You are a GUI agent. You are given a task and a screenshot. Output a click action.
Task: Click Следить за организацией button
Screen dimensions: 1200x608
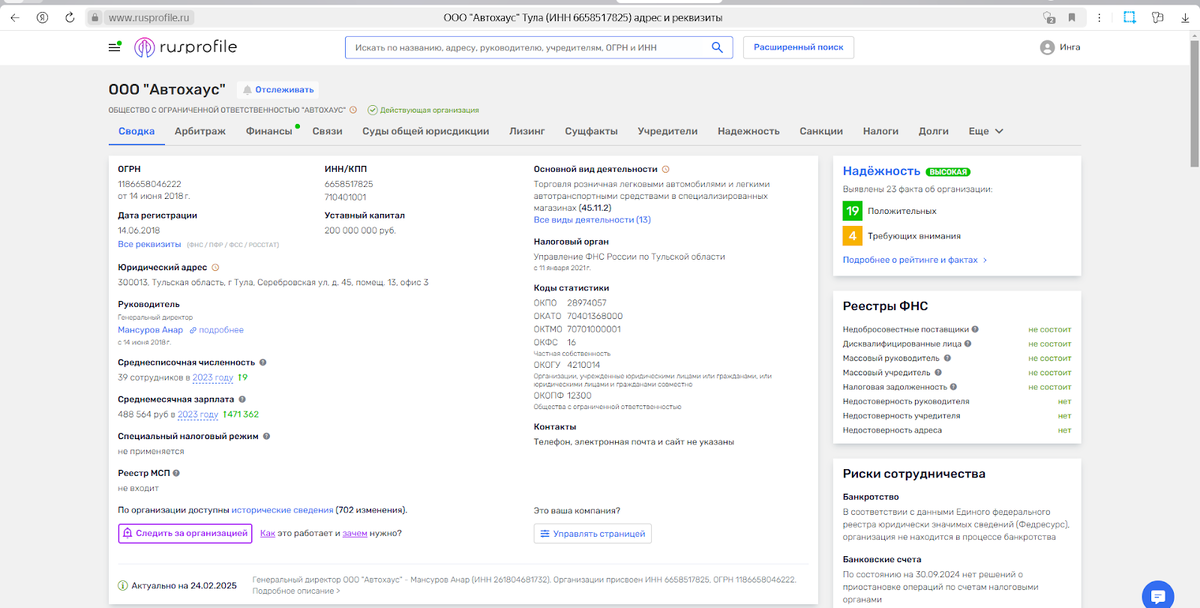pos(185,533)
